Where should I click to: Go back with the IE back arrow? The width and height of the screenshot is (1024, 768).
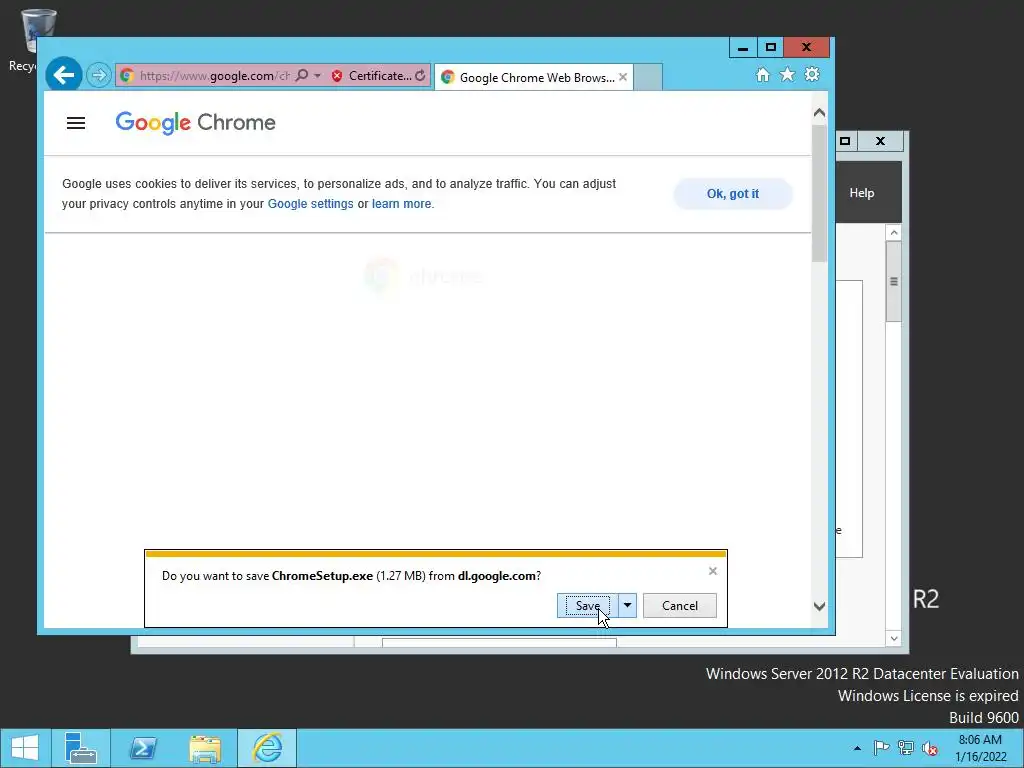click(63, 75)
